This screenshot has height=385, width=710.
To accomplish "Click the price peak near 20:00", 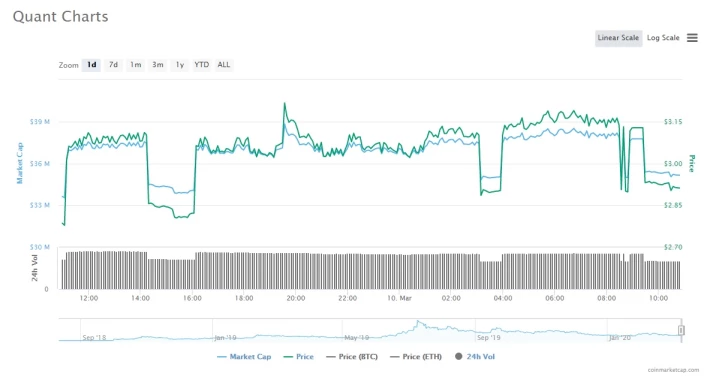I will coord(285,104).
